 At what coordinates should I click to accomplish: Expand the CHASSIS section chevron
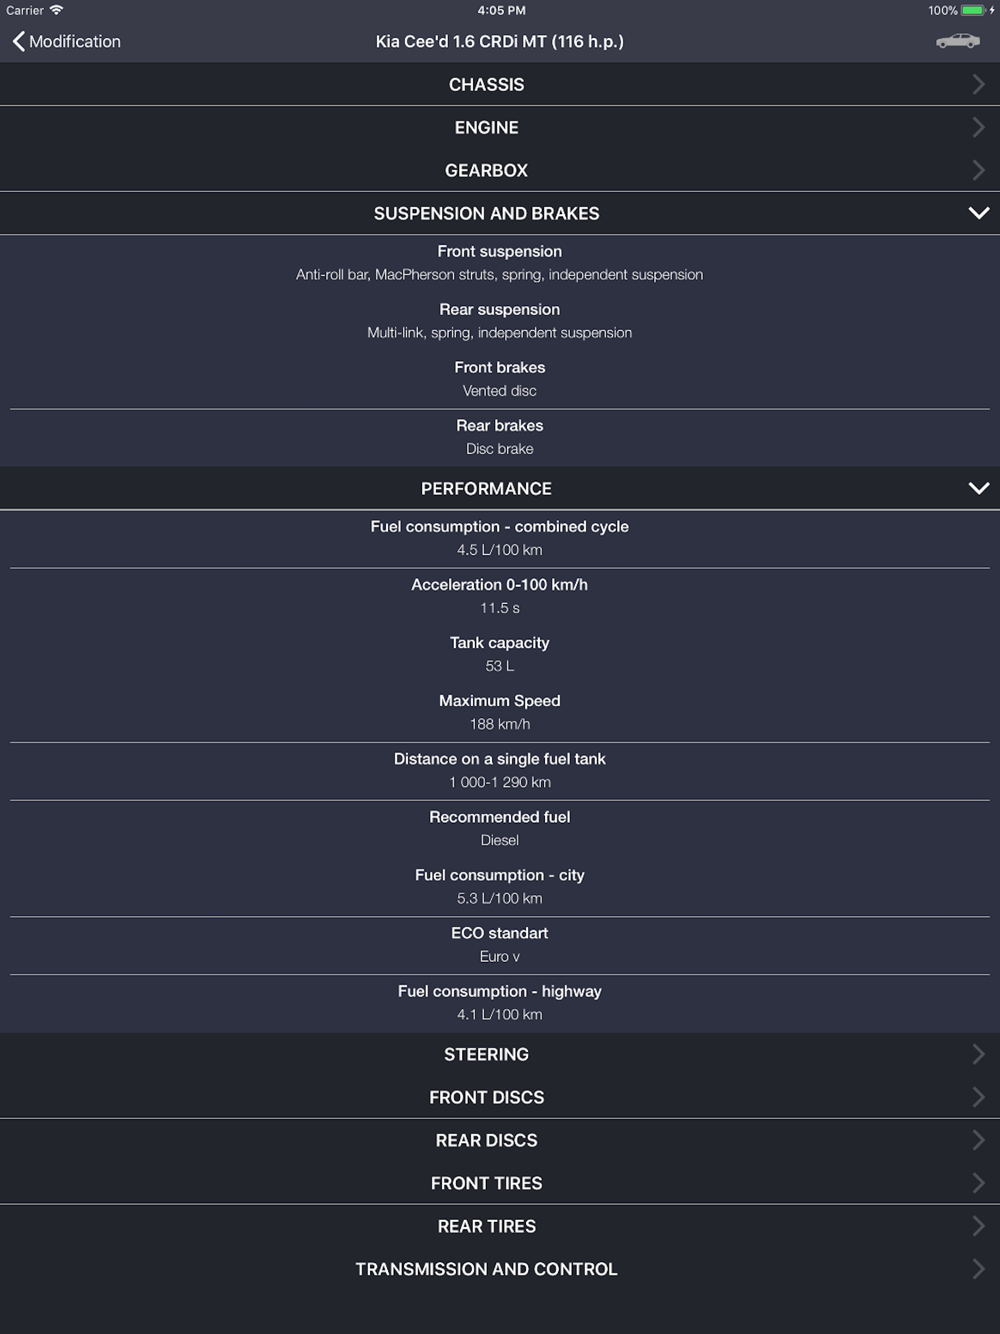pos(978,85)
